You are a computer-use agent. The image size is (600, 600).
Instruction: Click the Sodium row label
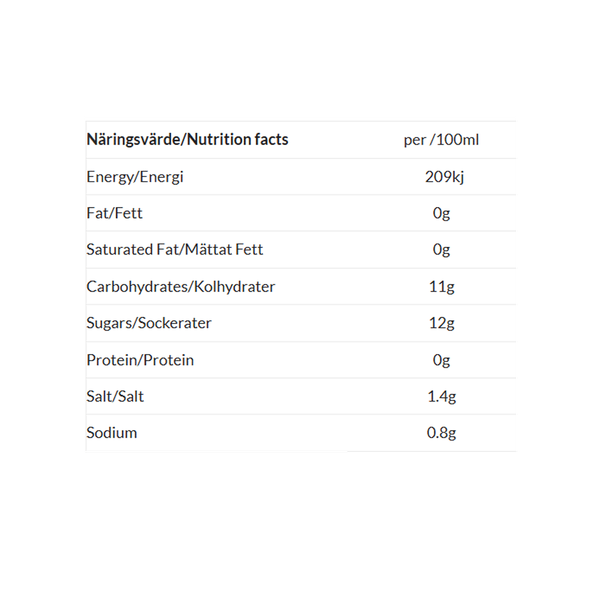[112, 433]
